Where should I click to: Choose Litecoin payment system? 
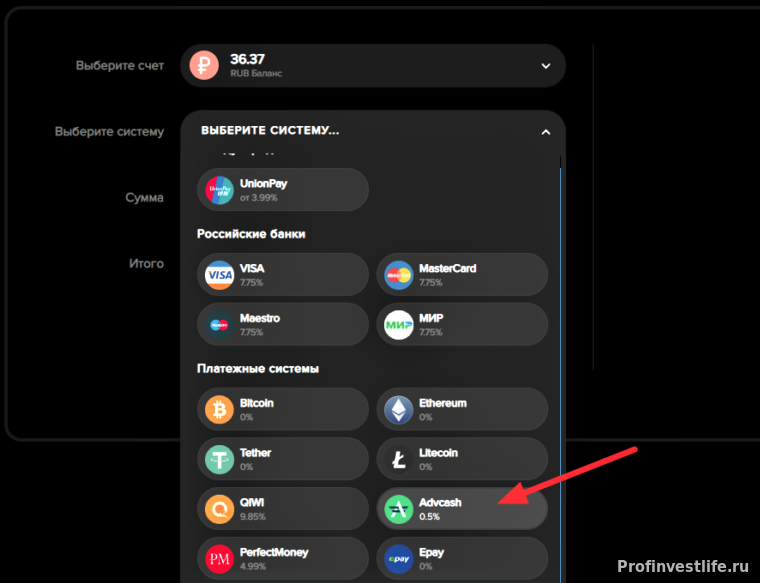pos(462,459)
